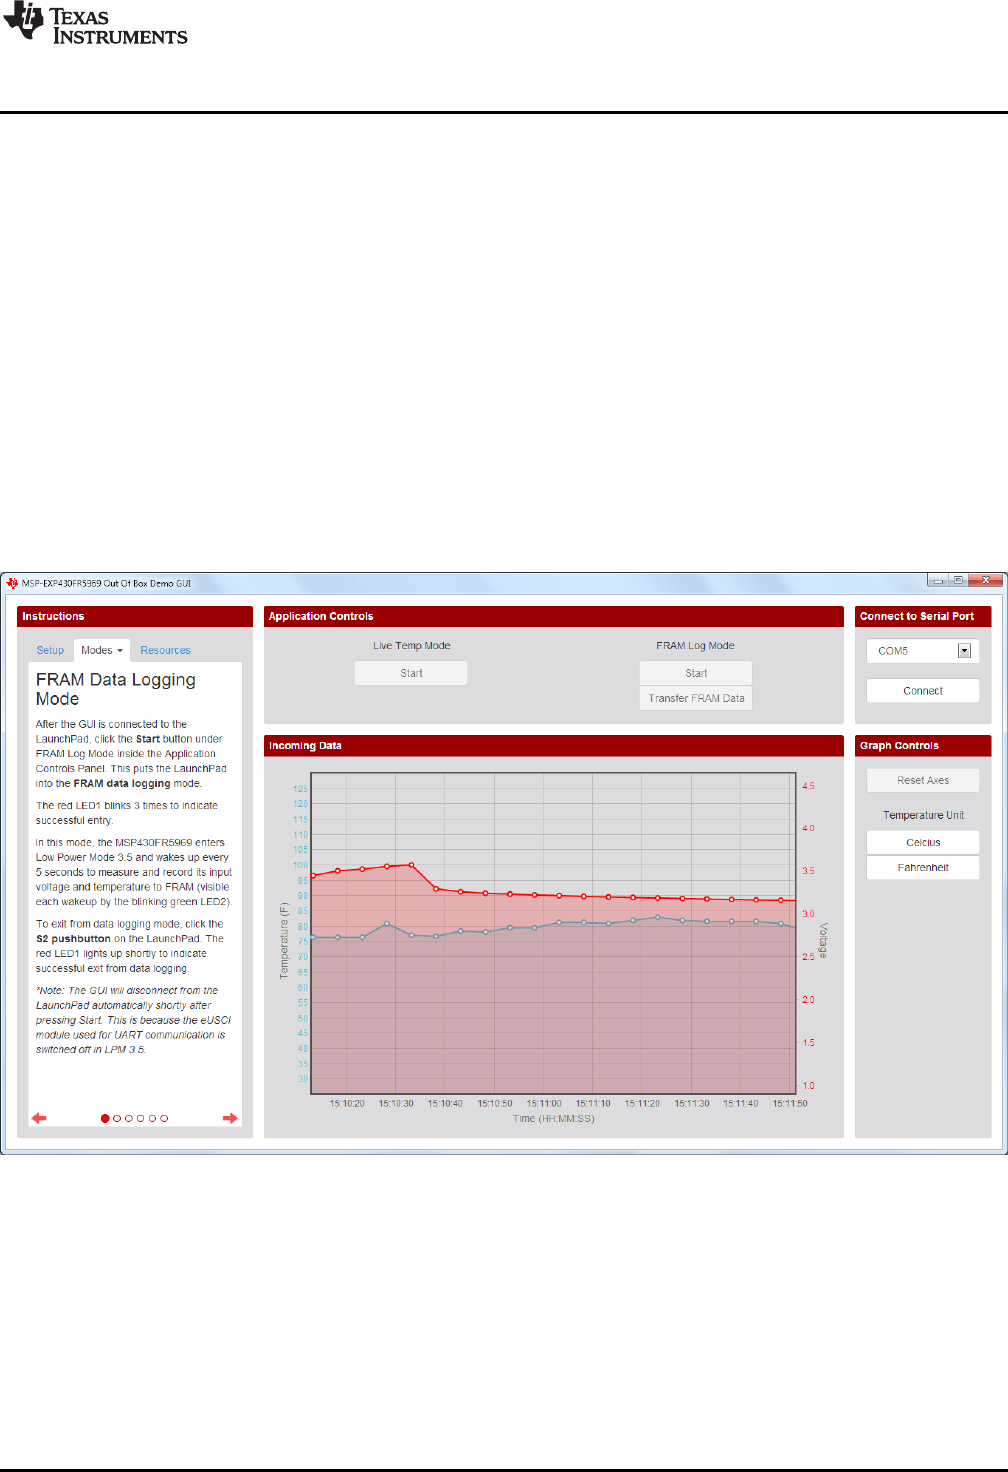Start Live Temp Mode
1008x1472 pixels.
[411, 673]
